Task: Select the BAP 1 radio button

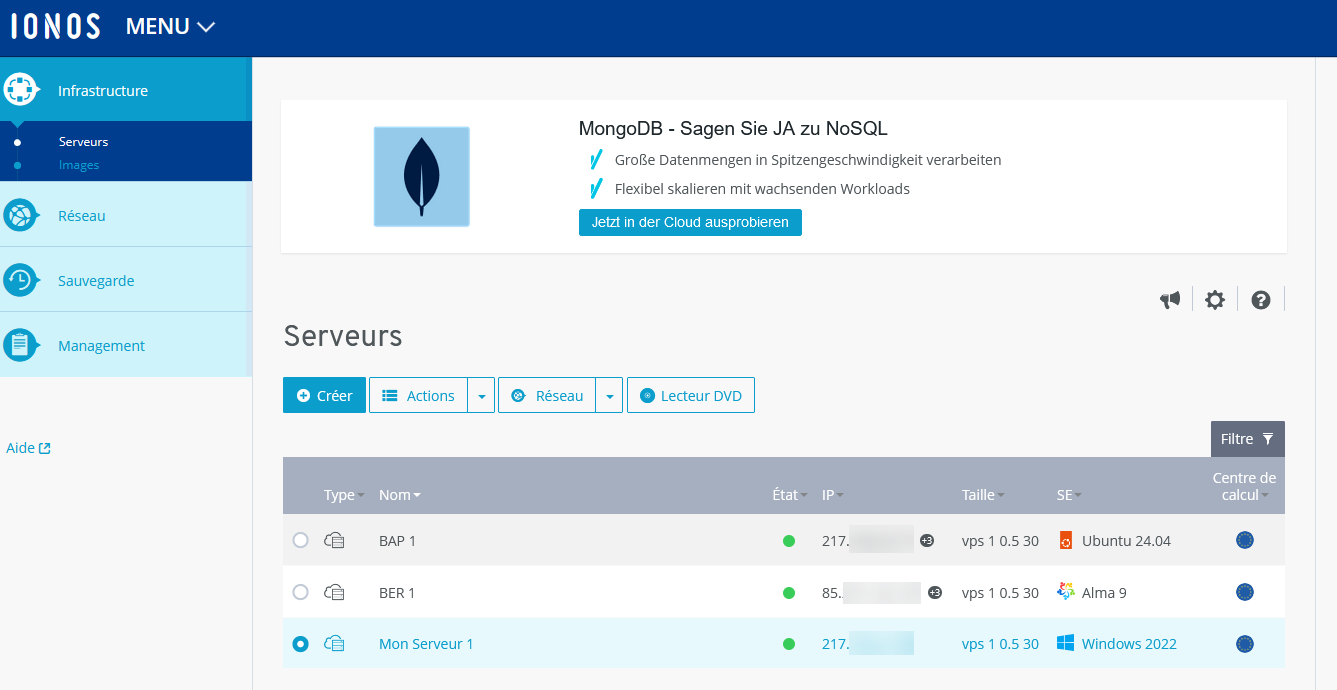Action: pyautogui.click(x=301, y=540)
